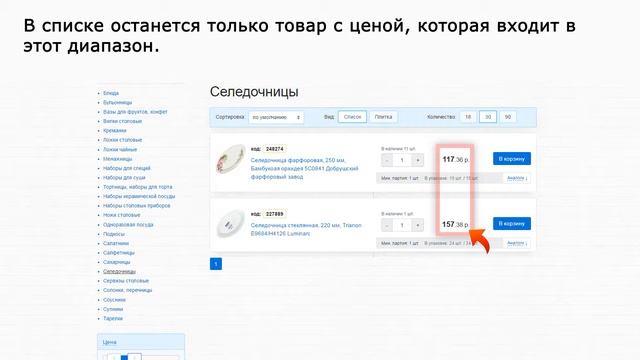Click the product code 248274

tap(275, 149)
